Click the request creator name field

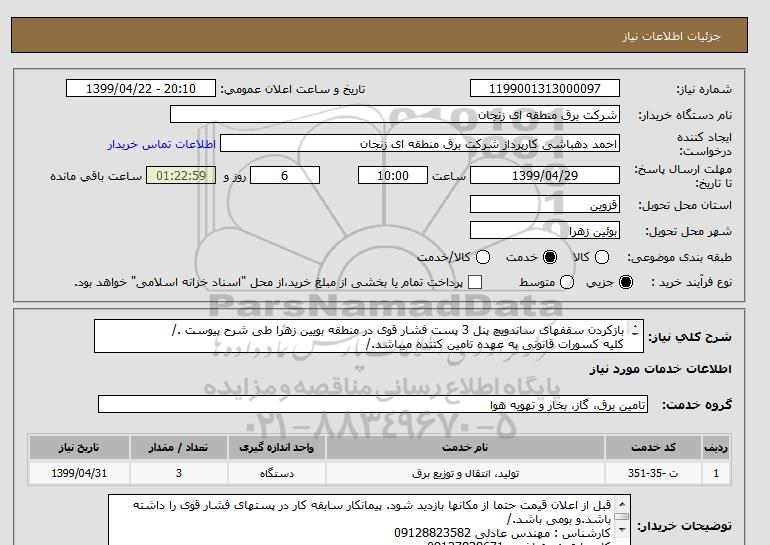point(420,144)
